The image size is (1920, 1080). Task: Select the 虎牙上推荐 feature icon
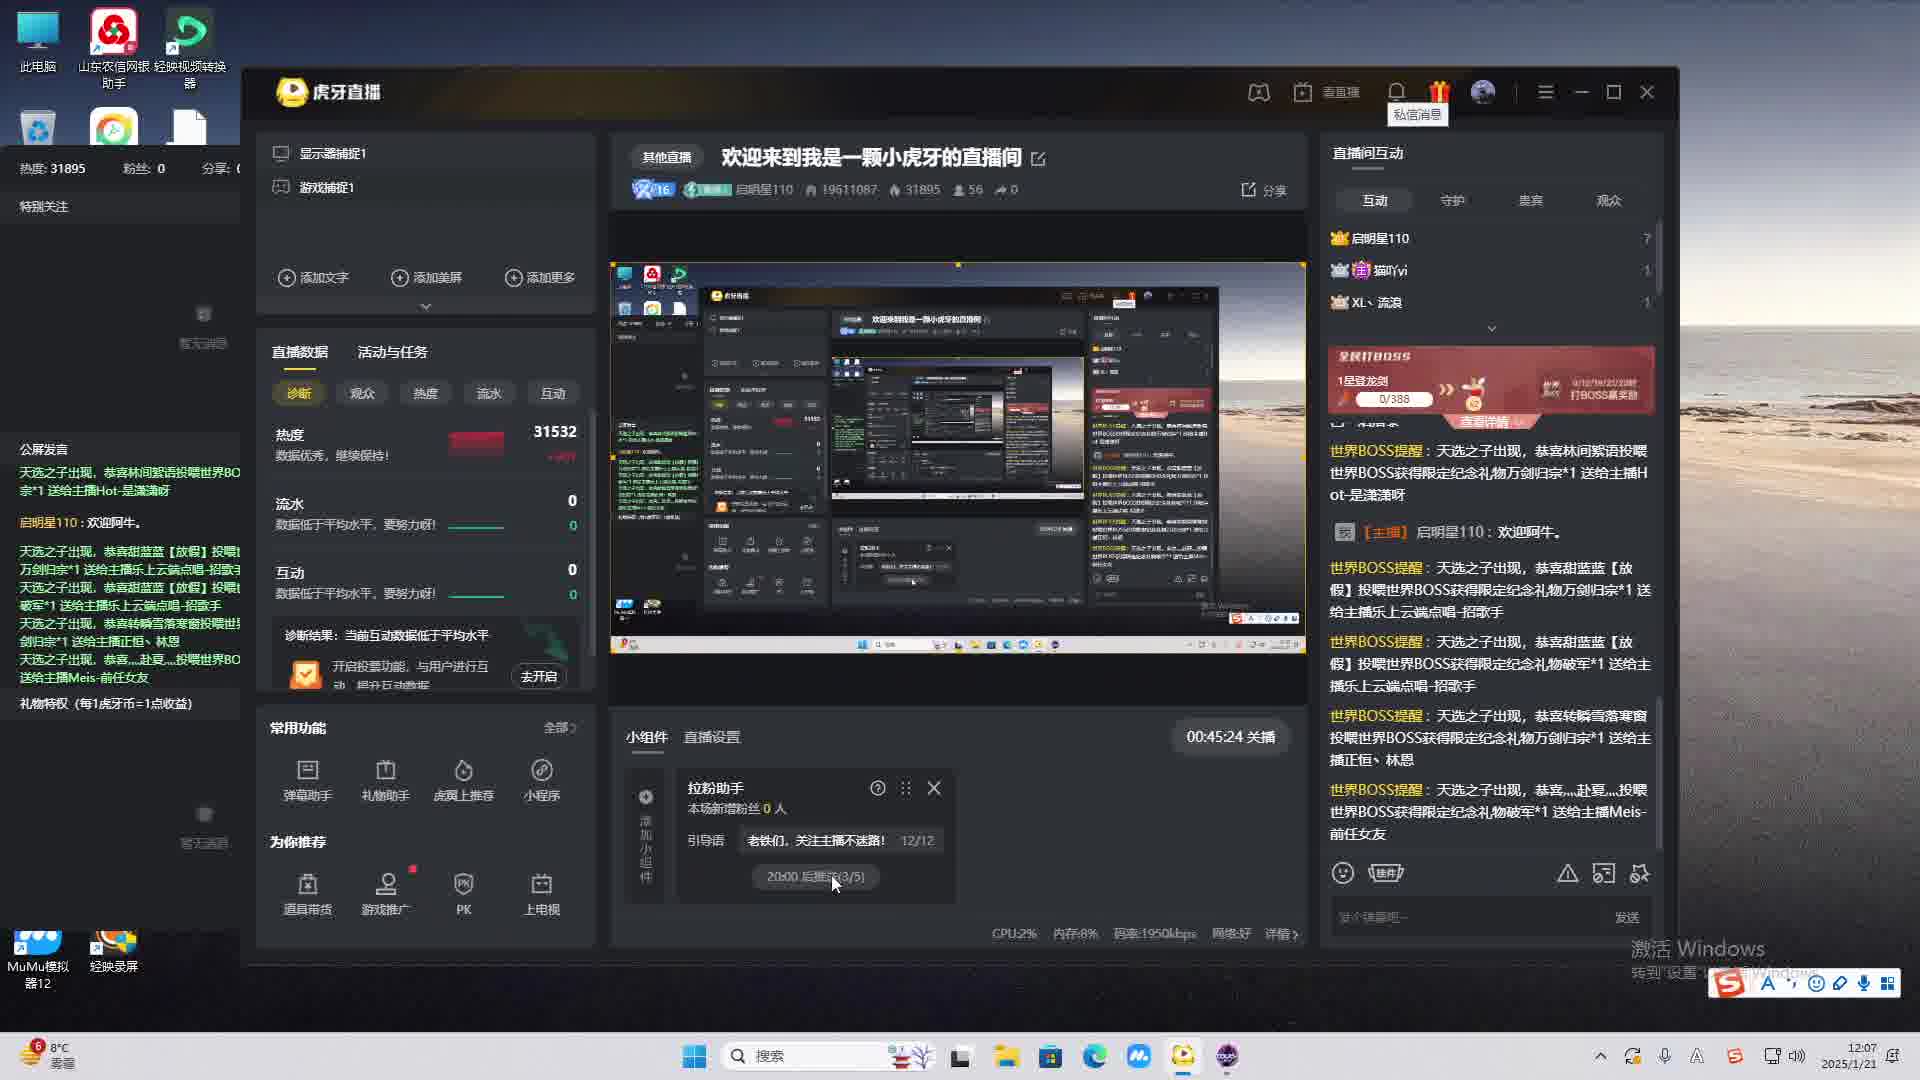(x=463, y=781)
